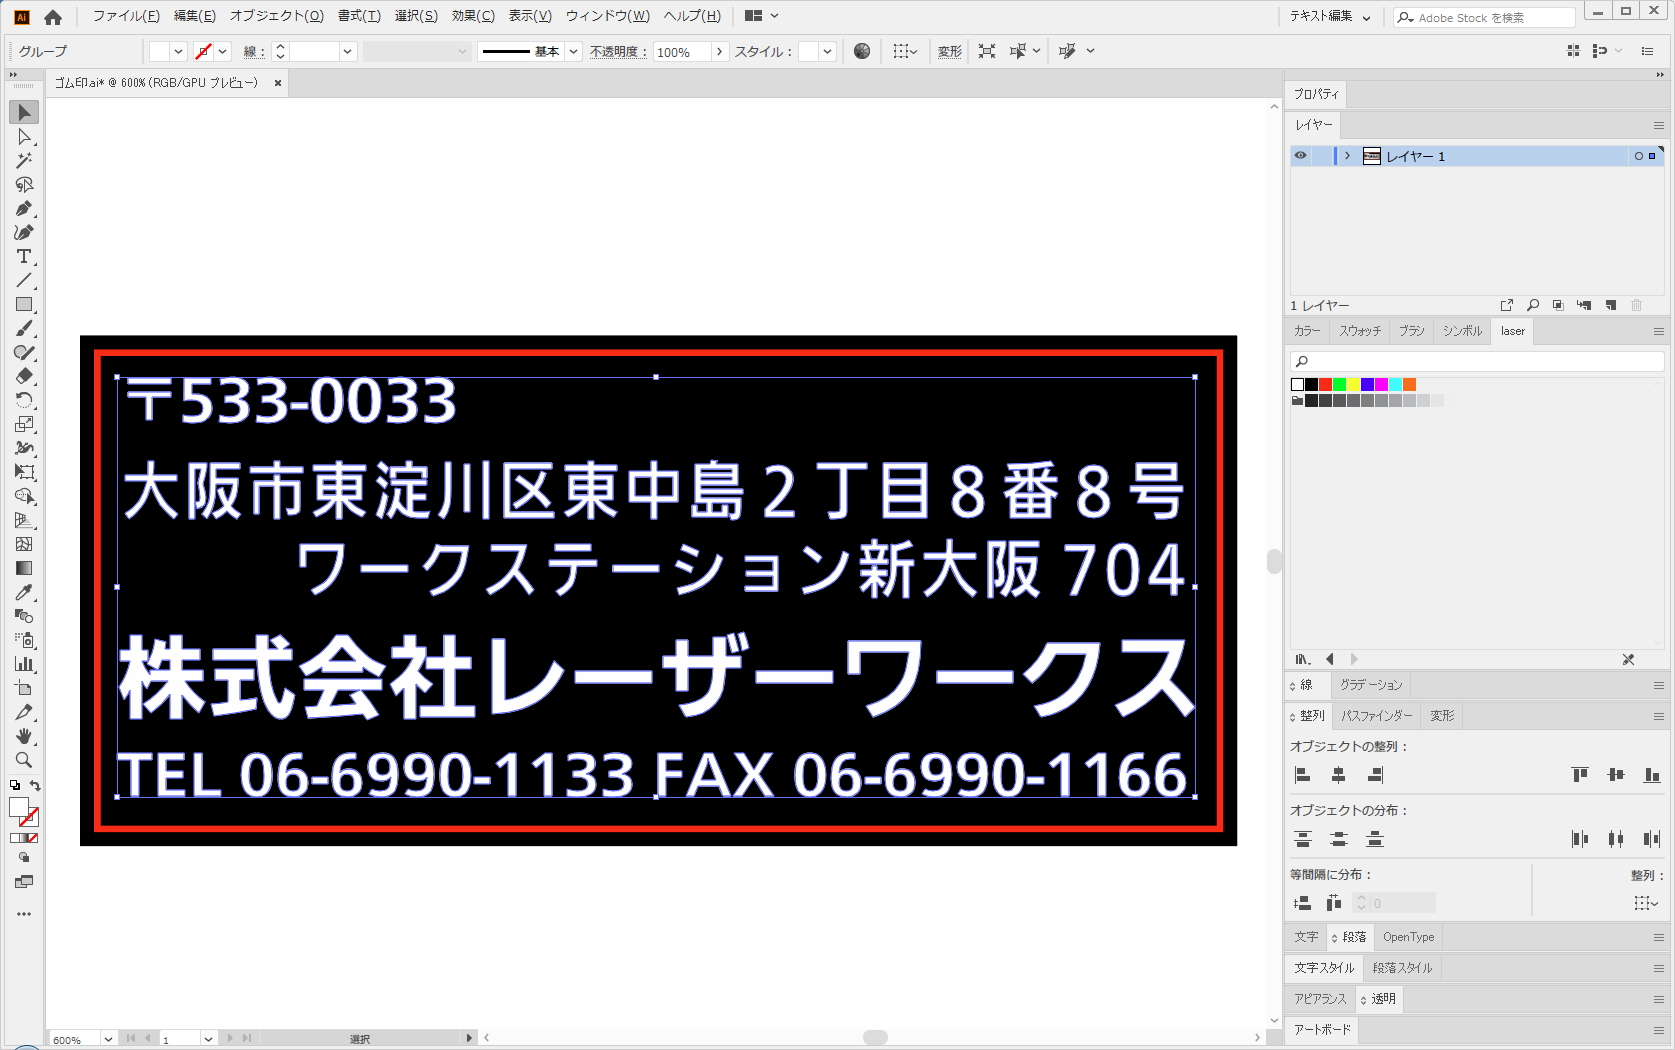This screenshot has height=1050, width=1675.
Task: Click the Adobe Stock search field
Action: [x=1490, y=18]
